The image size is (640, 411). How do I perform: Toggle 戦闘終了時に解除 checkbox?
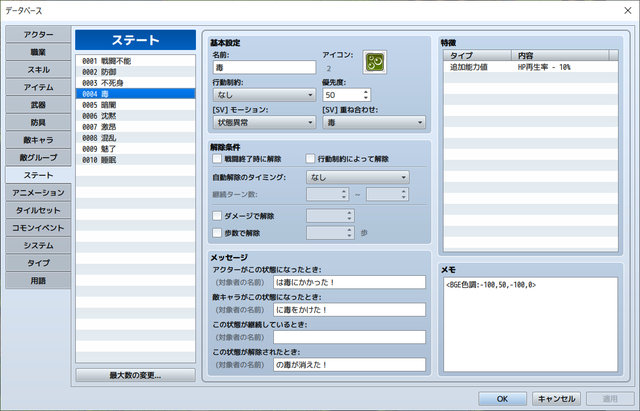217,159
